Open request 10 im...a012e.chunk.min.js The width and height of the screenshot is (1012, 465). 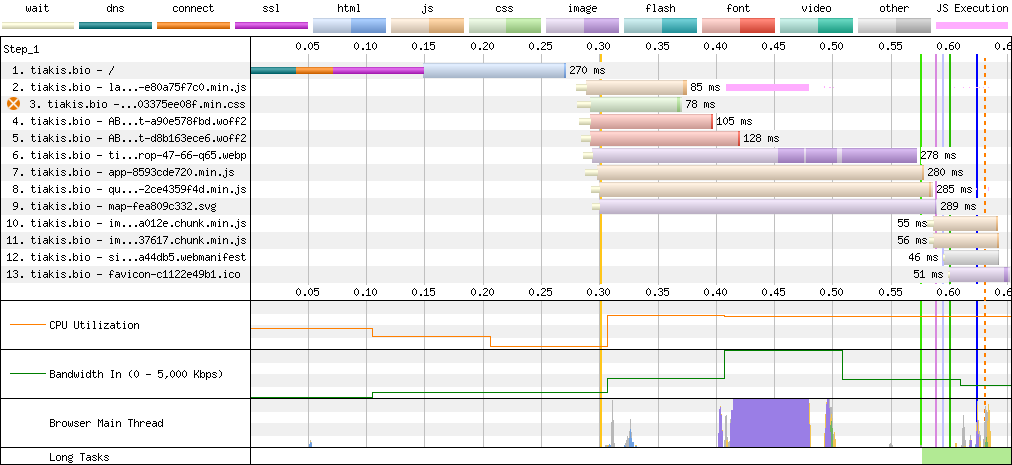[126, 223]
